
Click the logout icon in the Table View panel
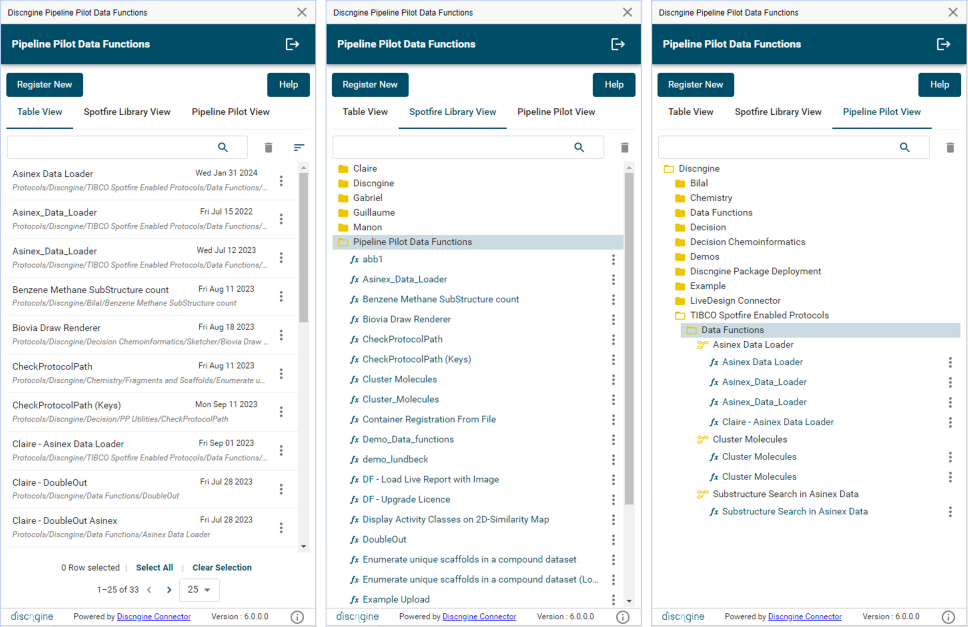point(292,44)
